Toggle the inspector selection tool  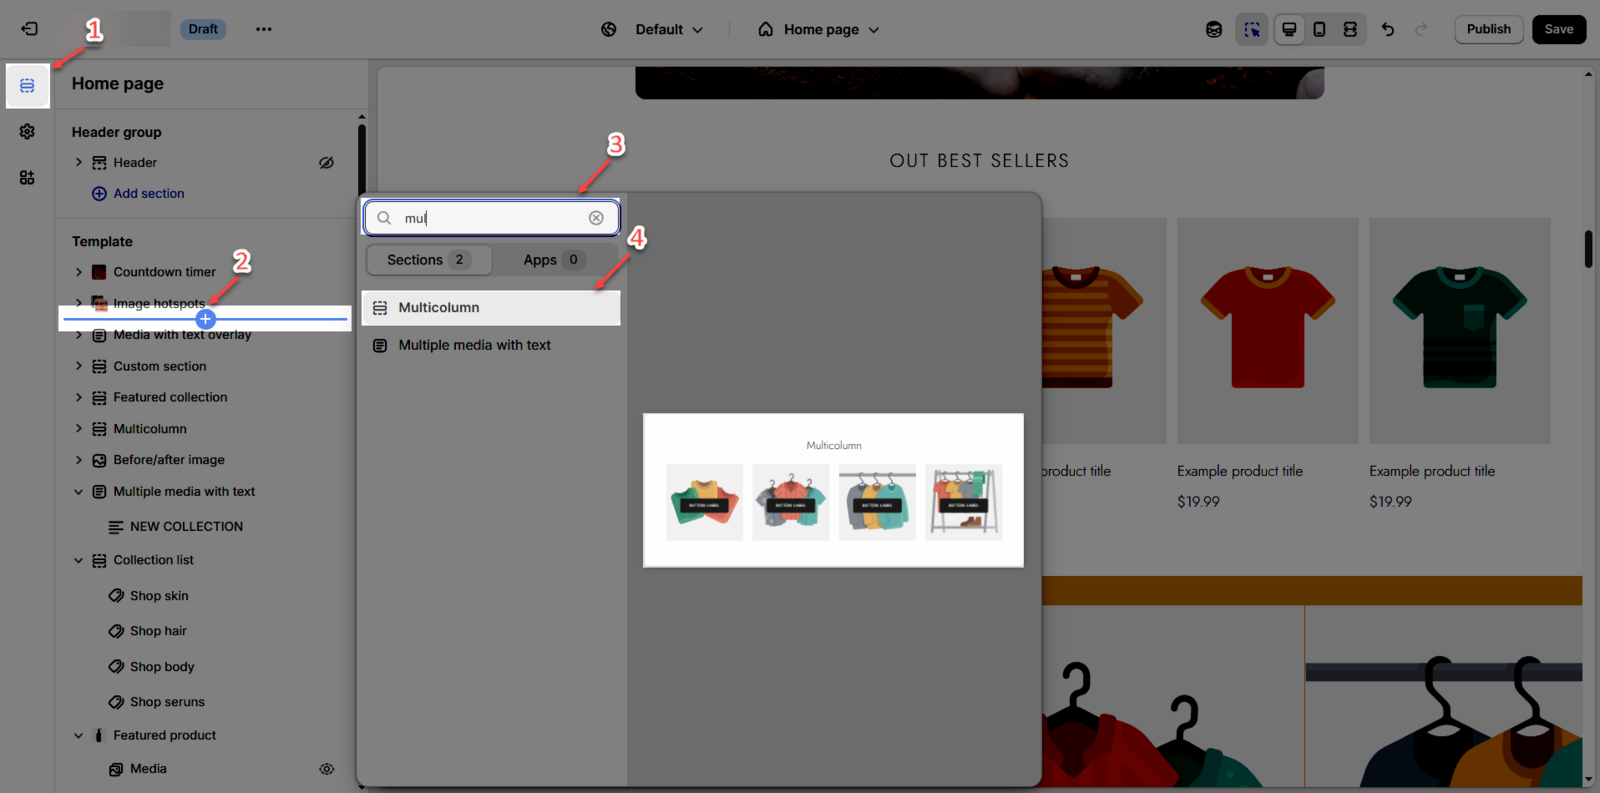pos(1252,29)
